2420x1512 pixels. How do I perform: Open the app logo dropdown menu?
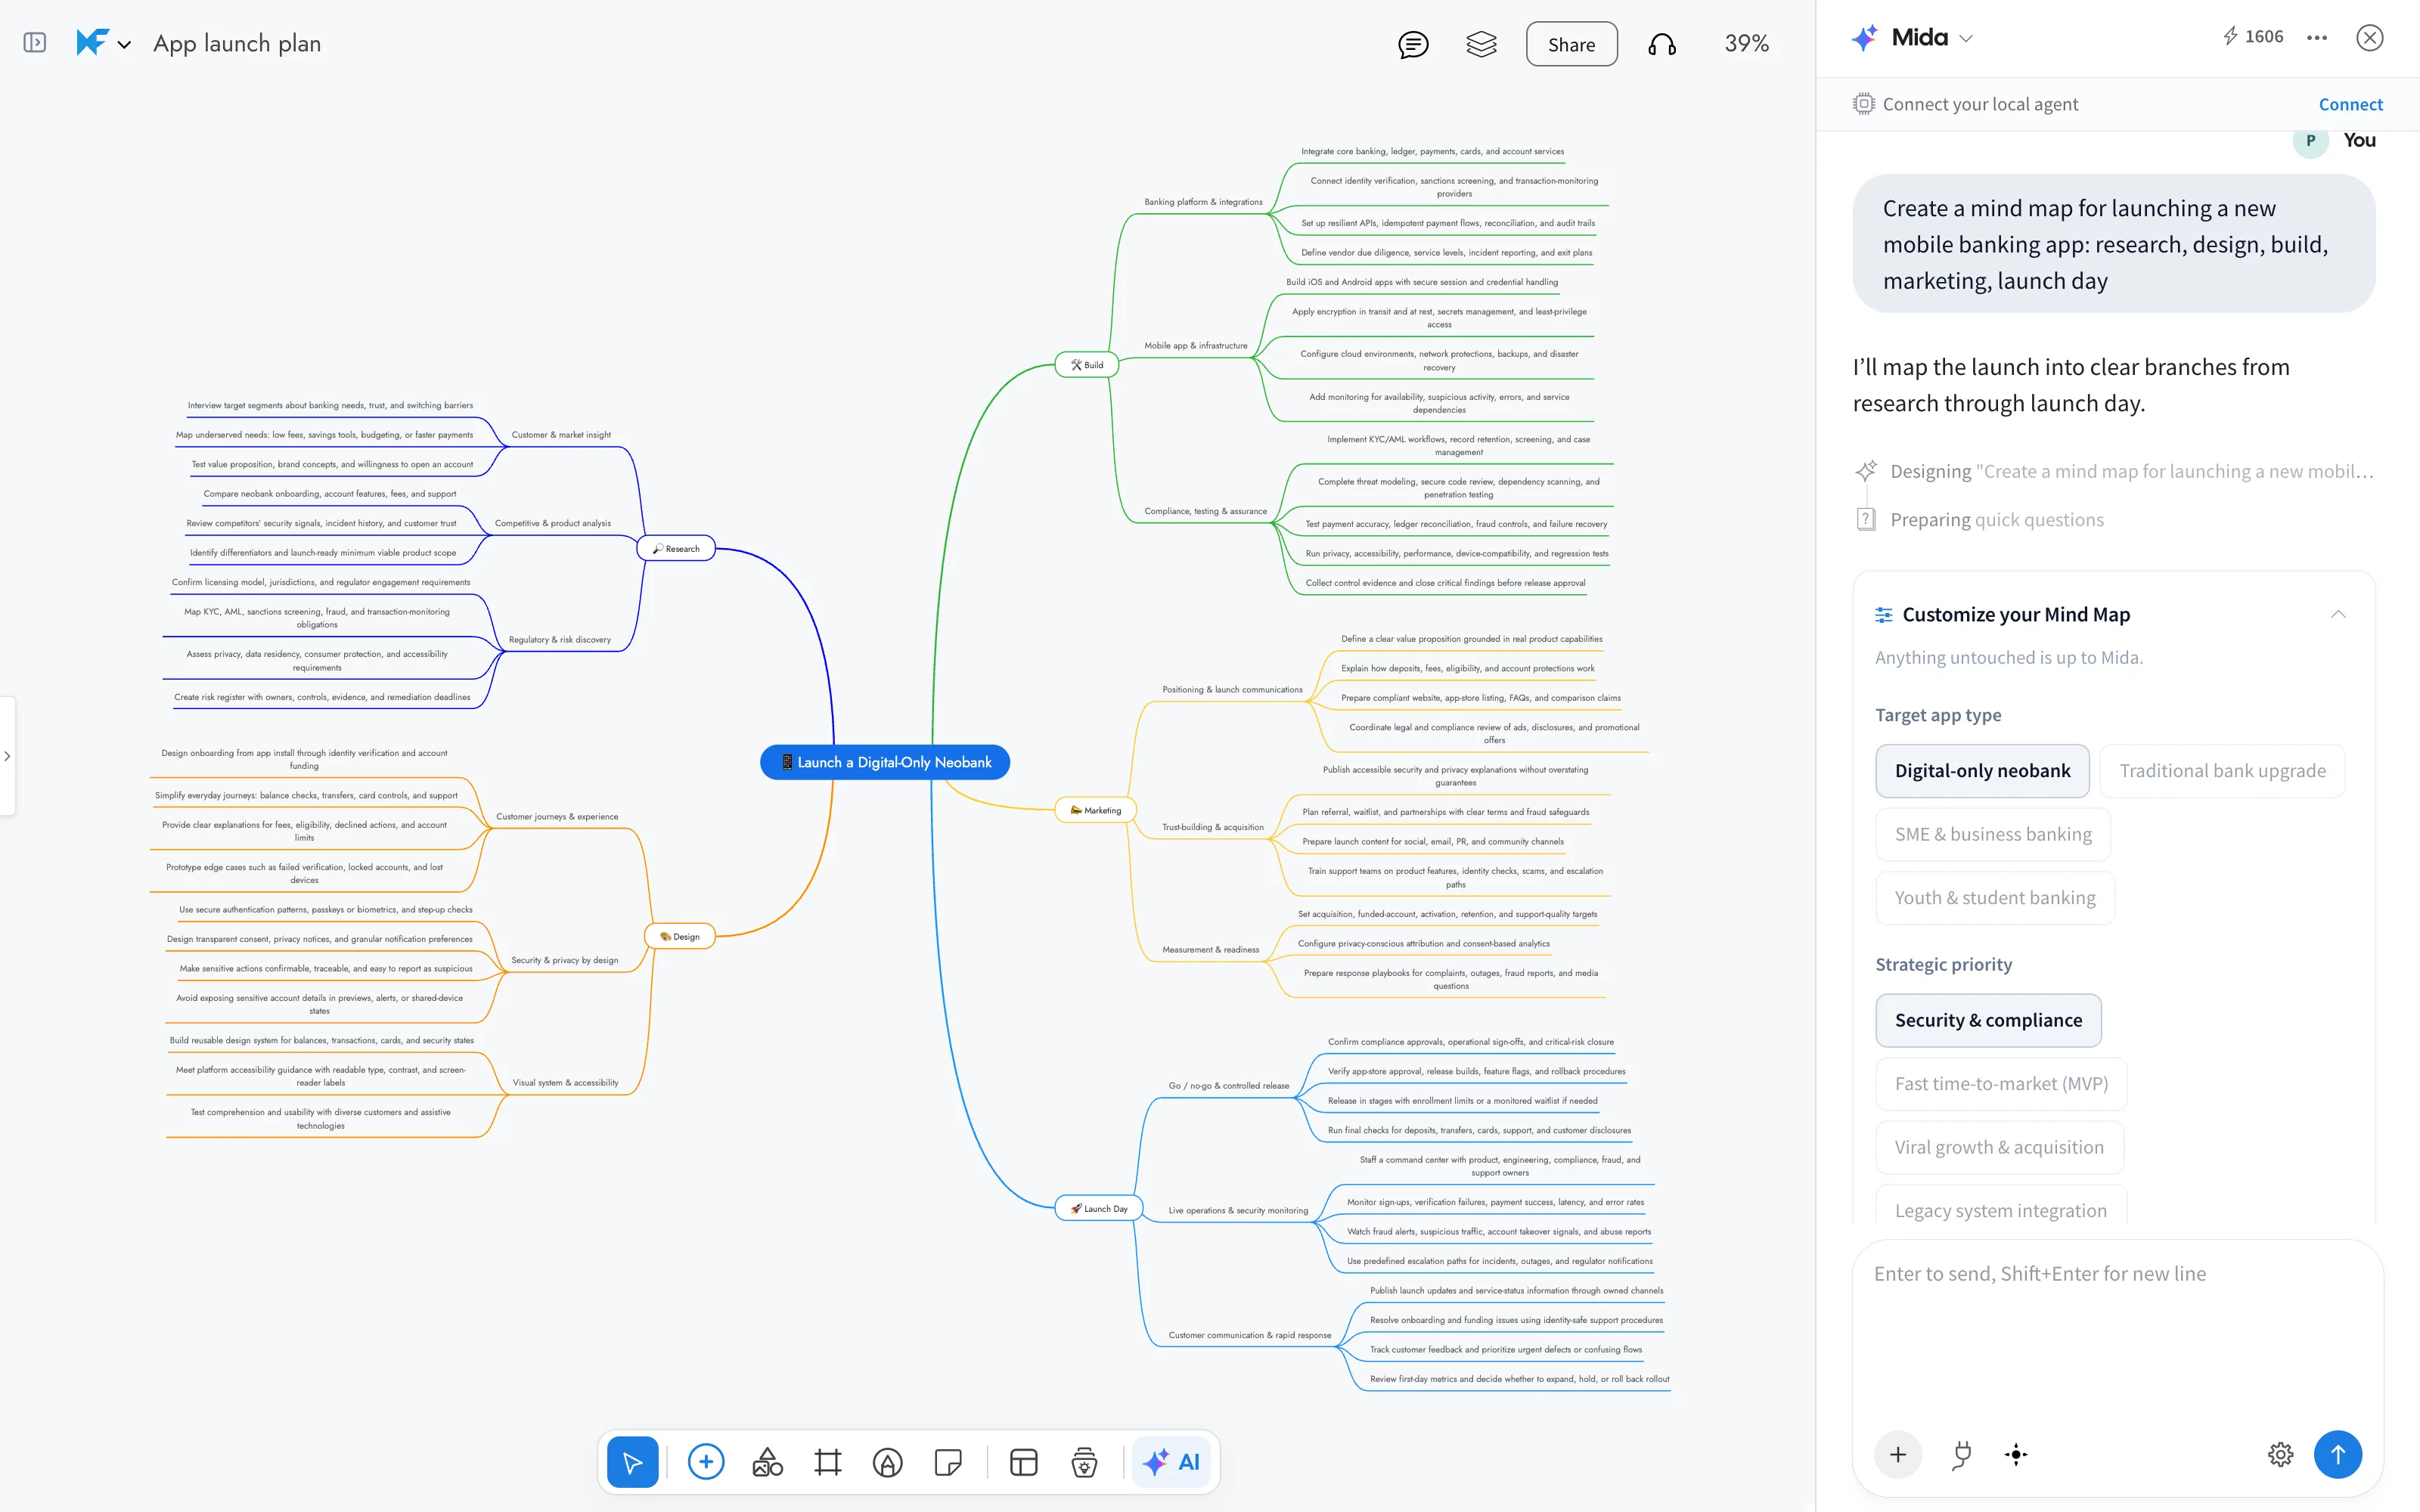[x=103, y=43]
